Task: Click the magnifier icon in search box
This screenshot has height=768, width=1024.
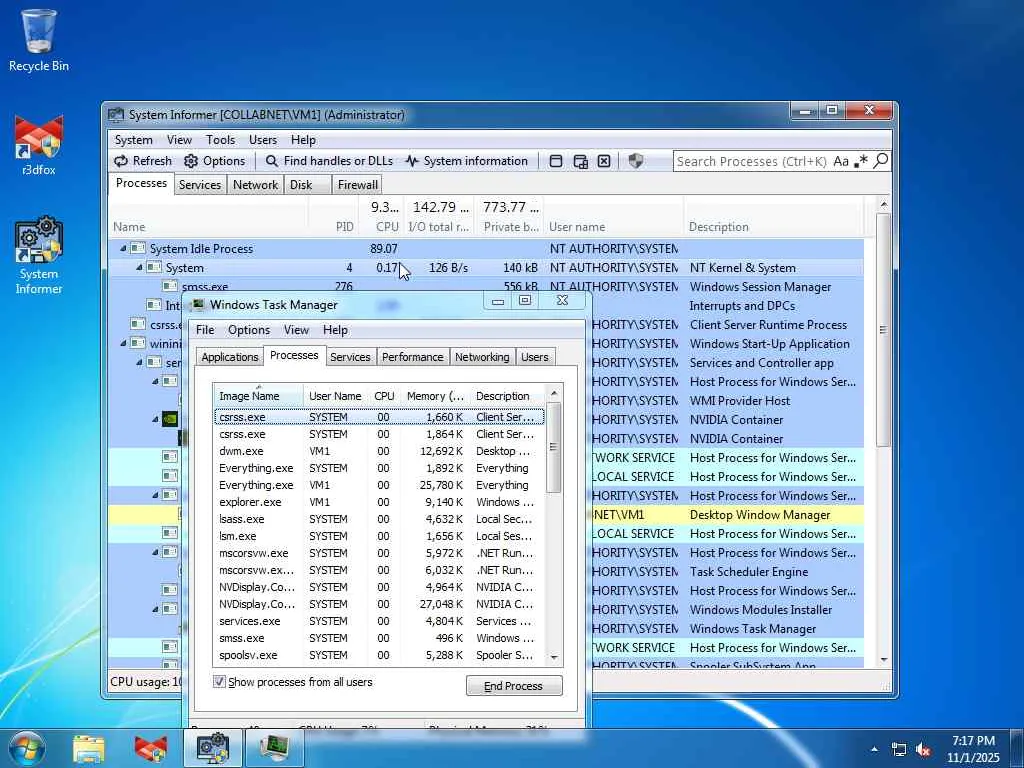Action: (x=880, y=161)
